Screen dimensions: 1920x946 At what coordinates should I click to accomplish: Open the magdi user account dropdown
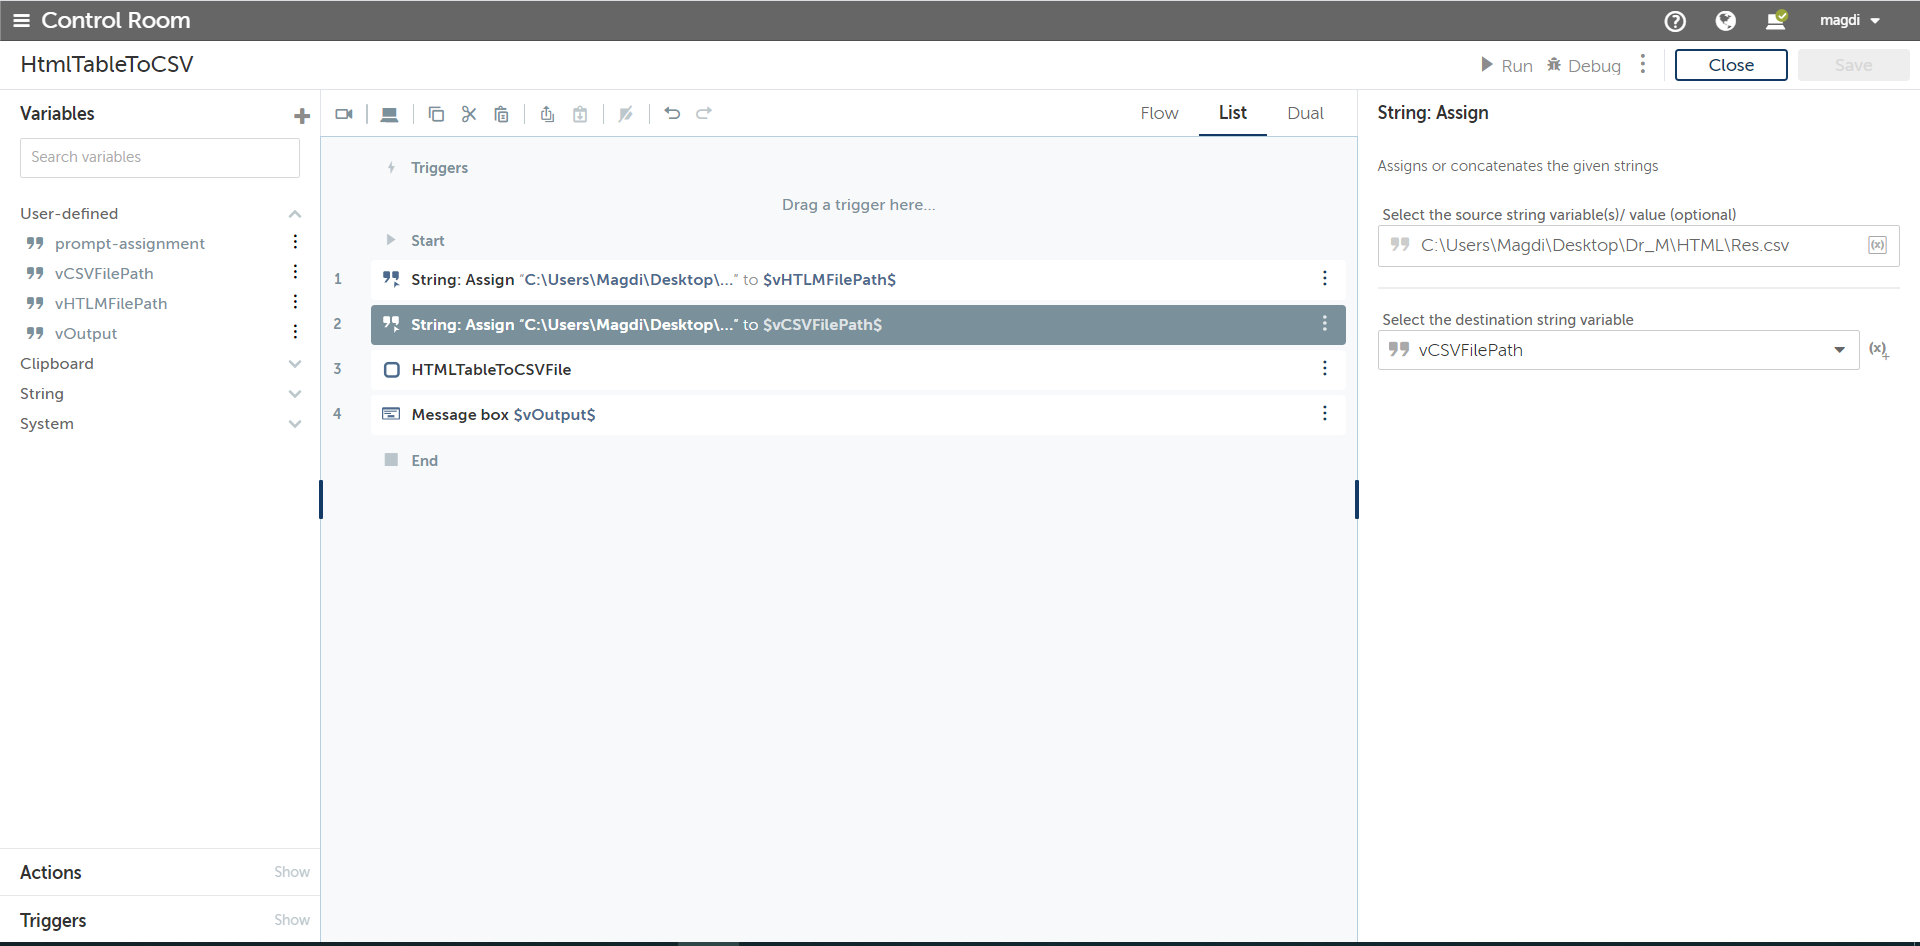[1849, 20]
